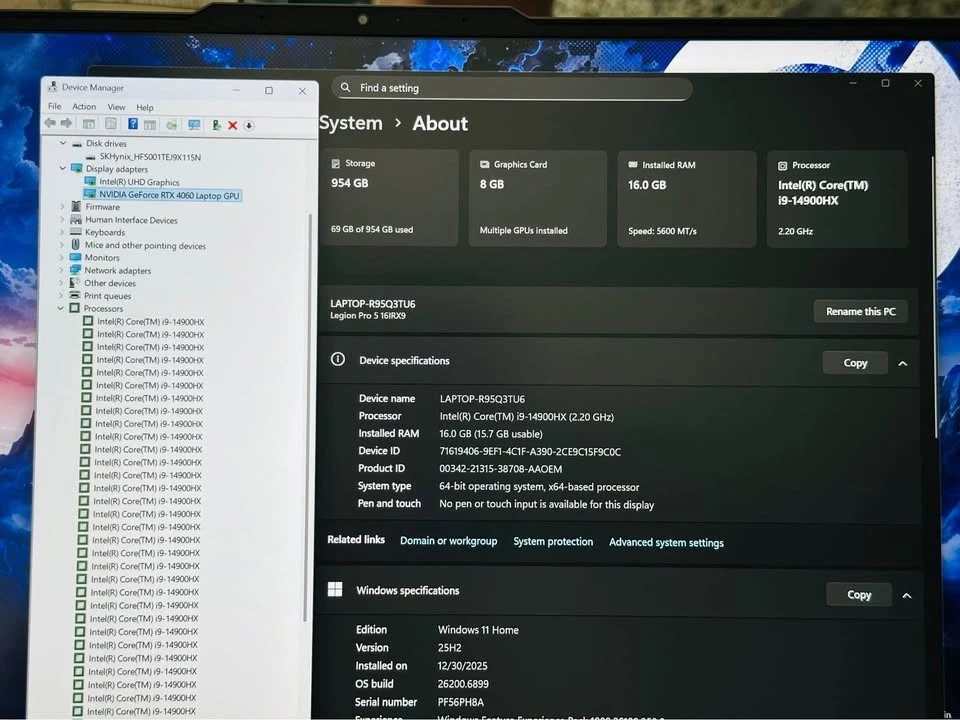Viewport: 960px width, 720px height.
Task: Click the Device specifications info icon
Action: pos(338,359)
